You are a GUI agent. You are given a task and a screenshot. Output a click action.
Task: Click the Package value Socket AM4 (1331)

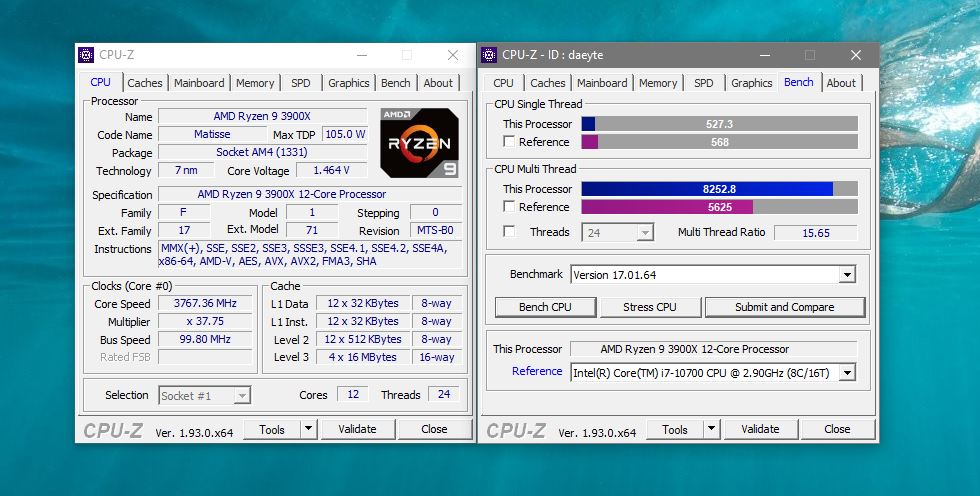tap(262, 152)
